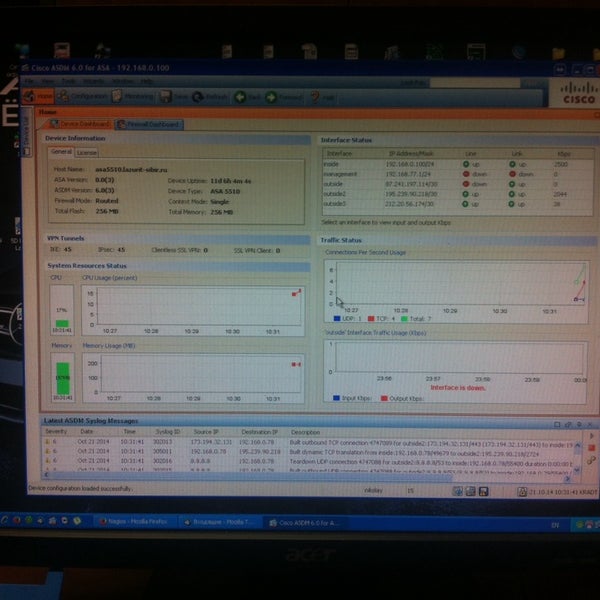Select the General tab in Device Information
This screenshot has width=600, height=600.
point(61,152)
